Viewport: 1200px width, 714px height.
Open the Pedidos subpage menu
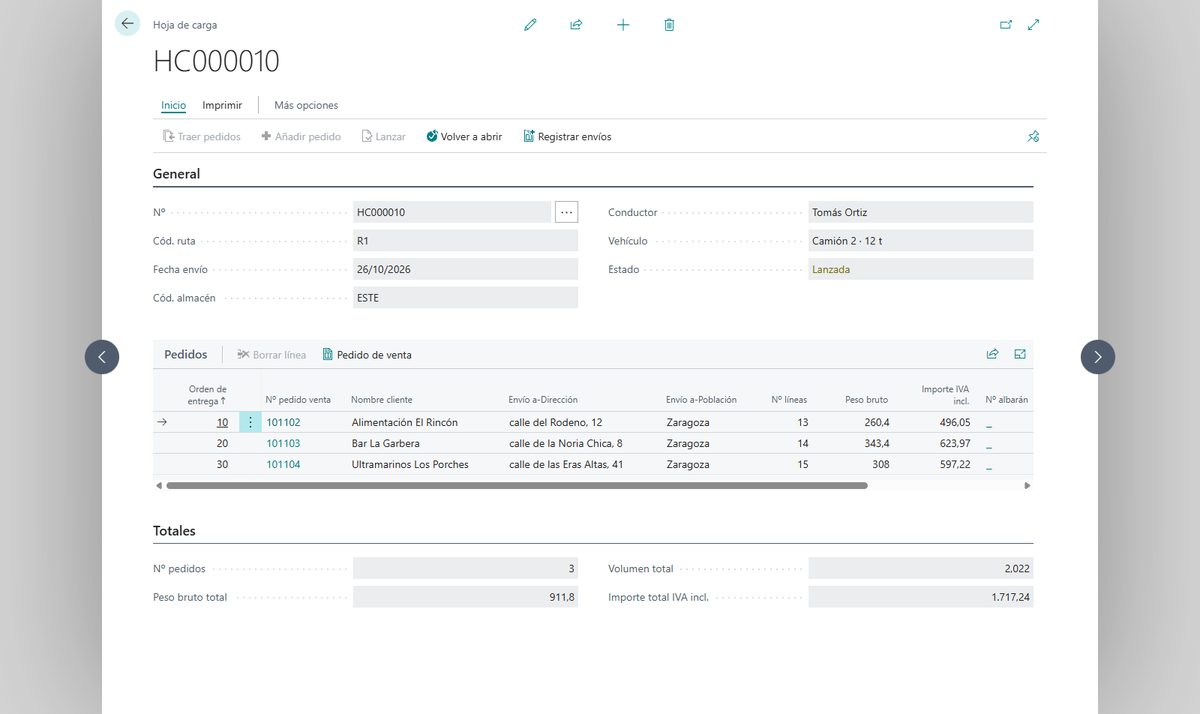[186, 354]
